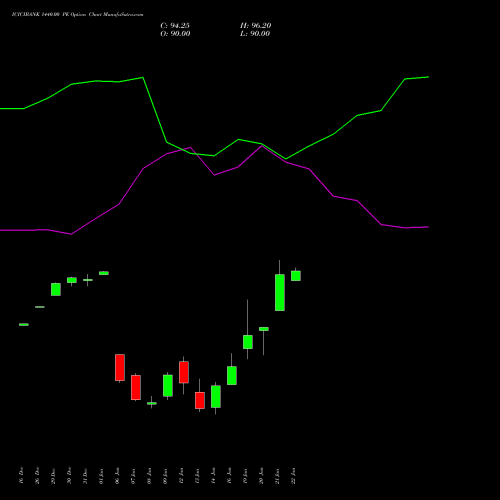Click the 19 Jan date axis label
This screenshot has width=500, height=500.
point(245,476)
